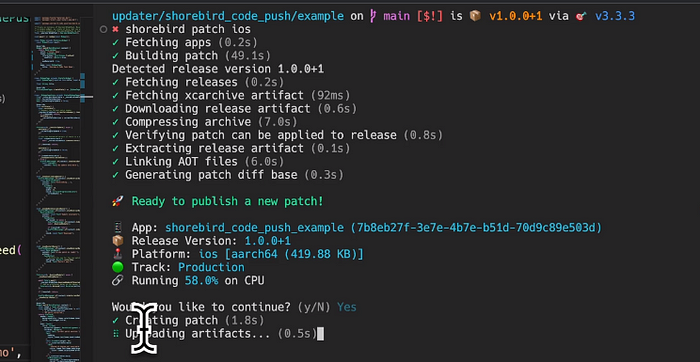700x362 pixels.
Task: Click the 'Fetching releases (0.2s)' line
Action: click(x=198, y=82)
